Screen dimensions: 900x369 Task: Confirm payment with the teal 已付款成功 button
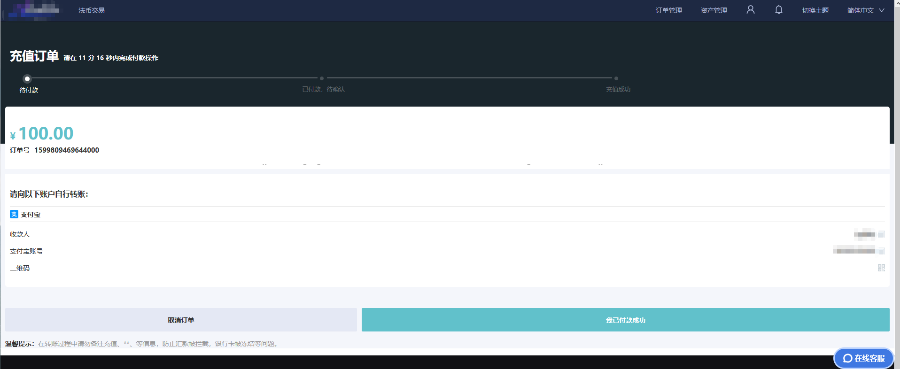pyautogui.click(x=626, y=320)
